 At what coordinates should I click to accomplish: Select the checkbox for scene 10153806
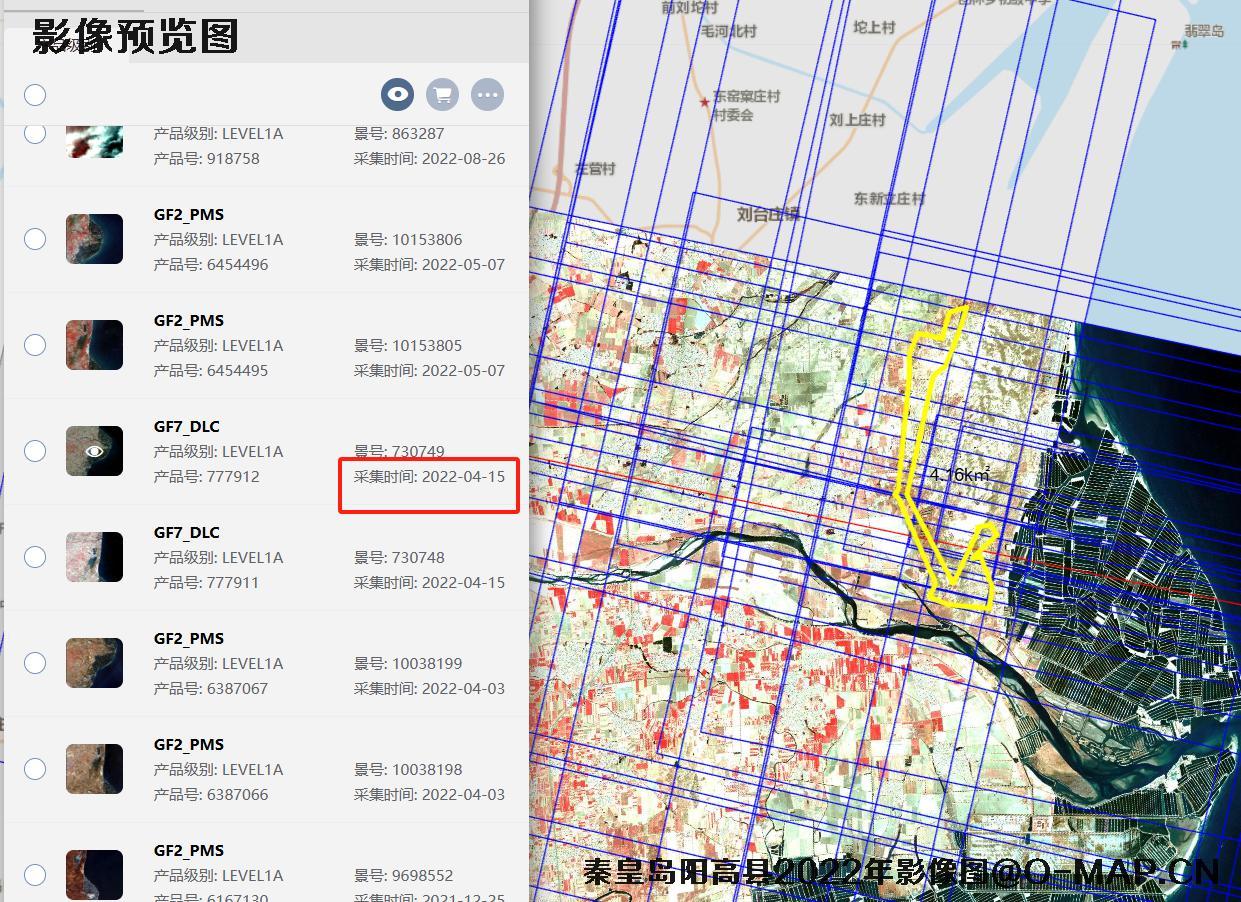coord(35,239)
